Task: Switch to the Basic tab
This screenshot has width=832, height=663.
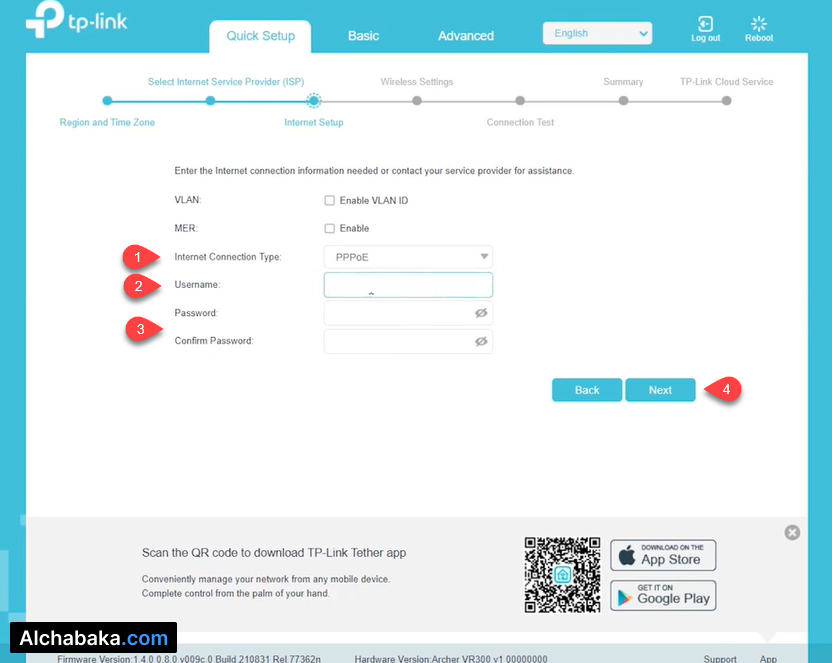Action: pos(363,36)
